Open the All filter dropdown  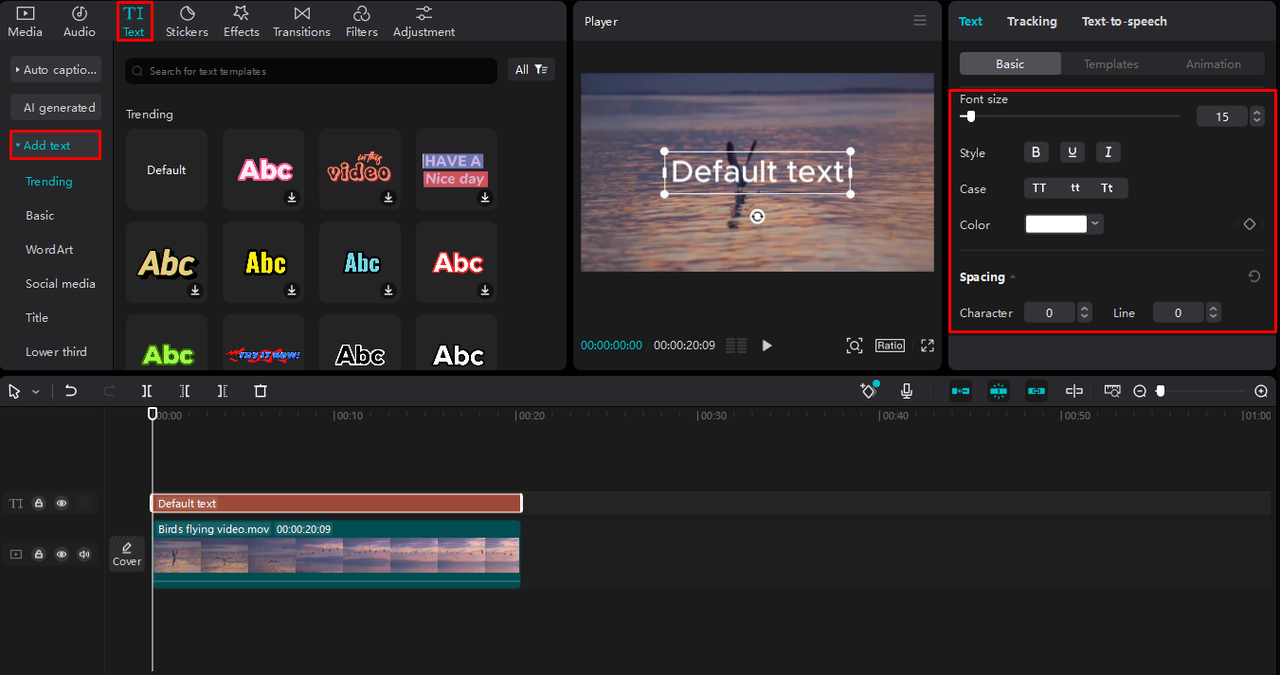[x=531, y=70]
